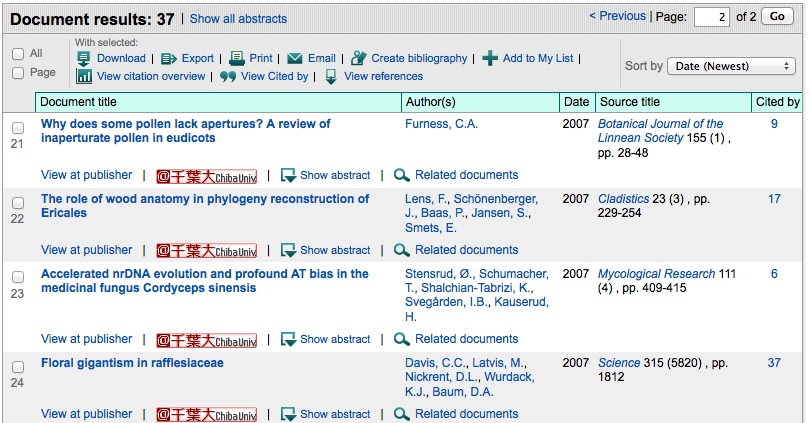Open the Sort by Date (Newest) dropdown
The height and width of the screenshot is (423, 809).
[731, 66]
